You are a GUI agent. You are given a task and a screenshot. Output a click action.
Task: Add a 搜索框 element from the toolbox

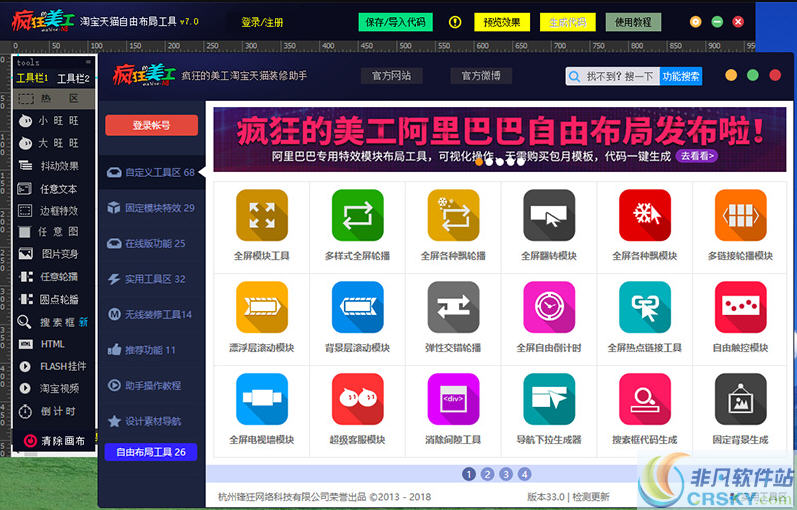point(53,322)
